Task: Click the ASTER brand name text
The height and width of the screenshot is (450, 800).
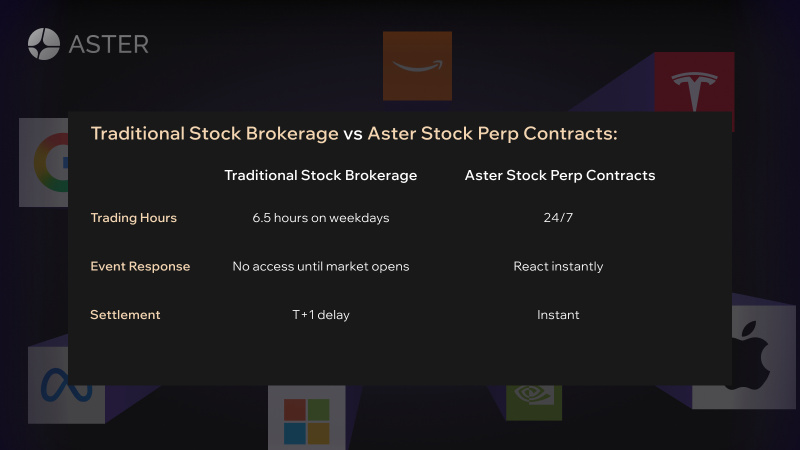Action: [108, 44]
